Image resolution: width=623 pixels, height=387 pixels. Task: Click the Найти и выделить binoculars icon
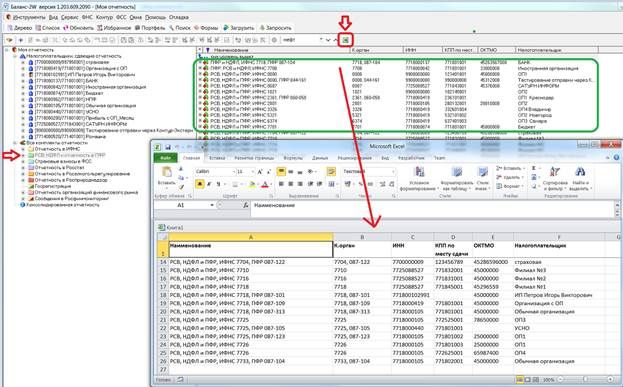click(x=580, y=172)
